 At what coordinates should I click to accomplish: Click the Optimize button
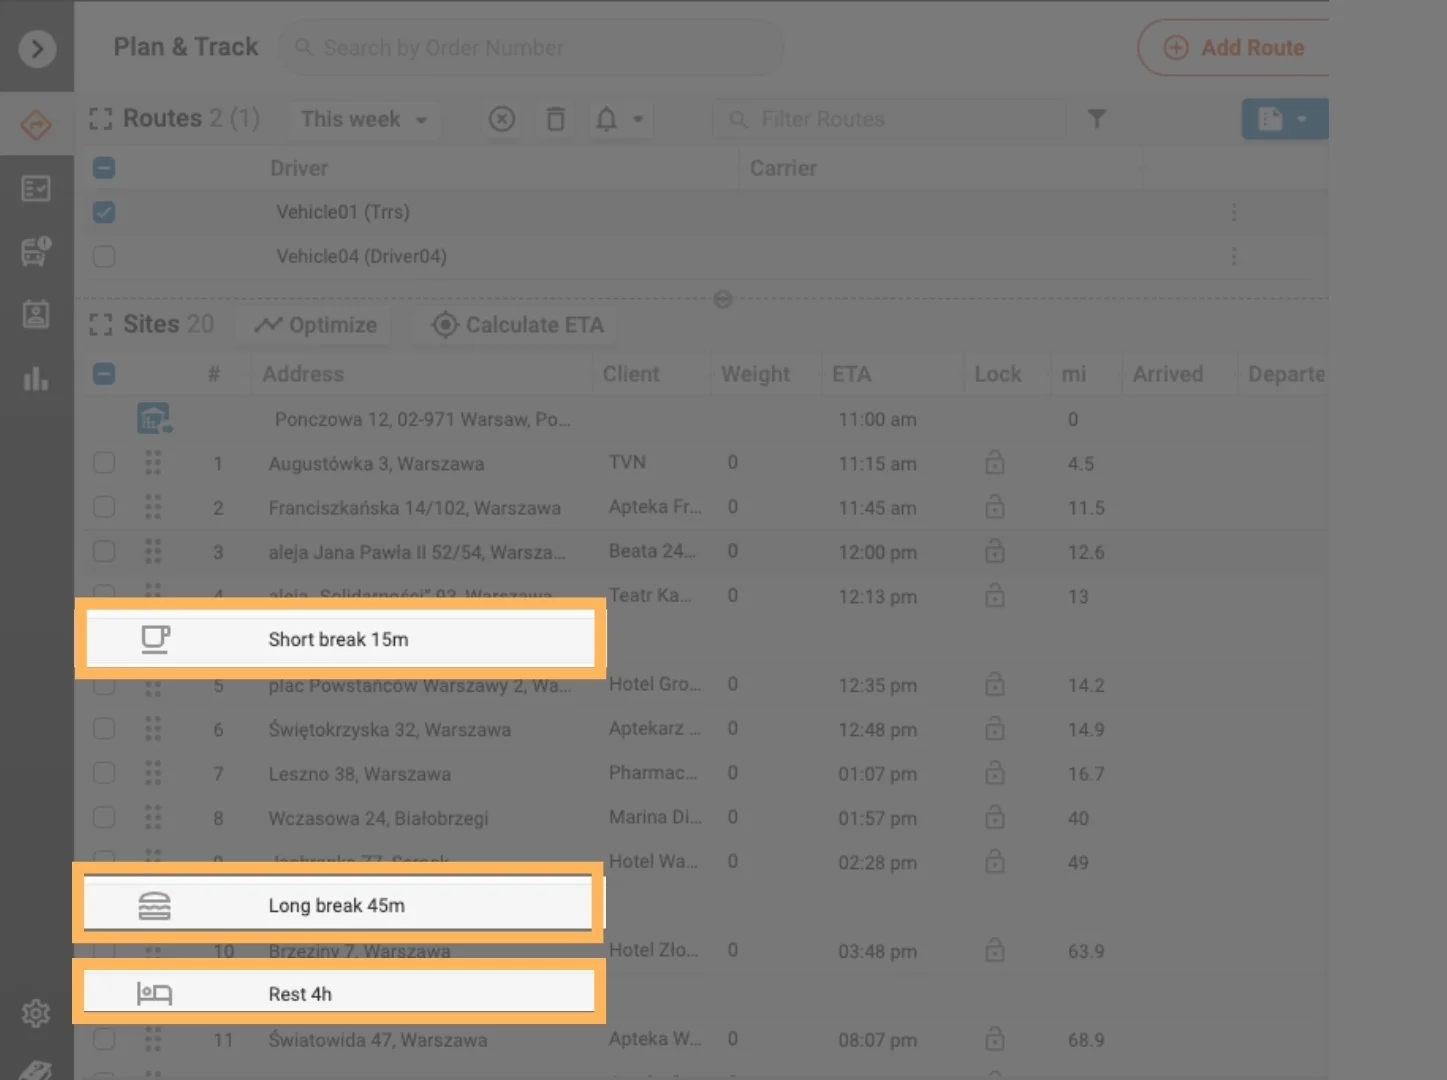315,325
